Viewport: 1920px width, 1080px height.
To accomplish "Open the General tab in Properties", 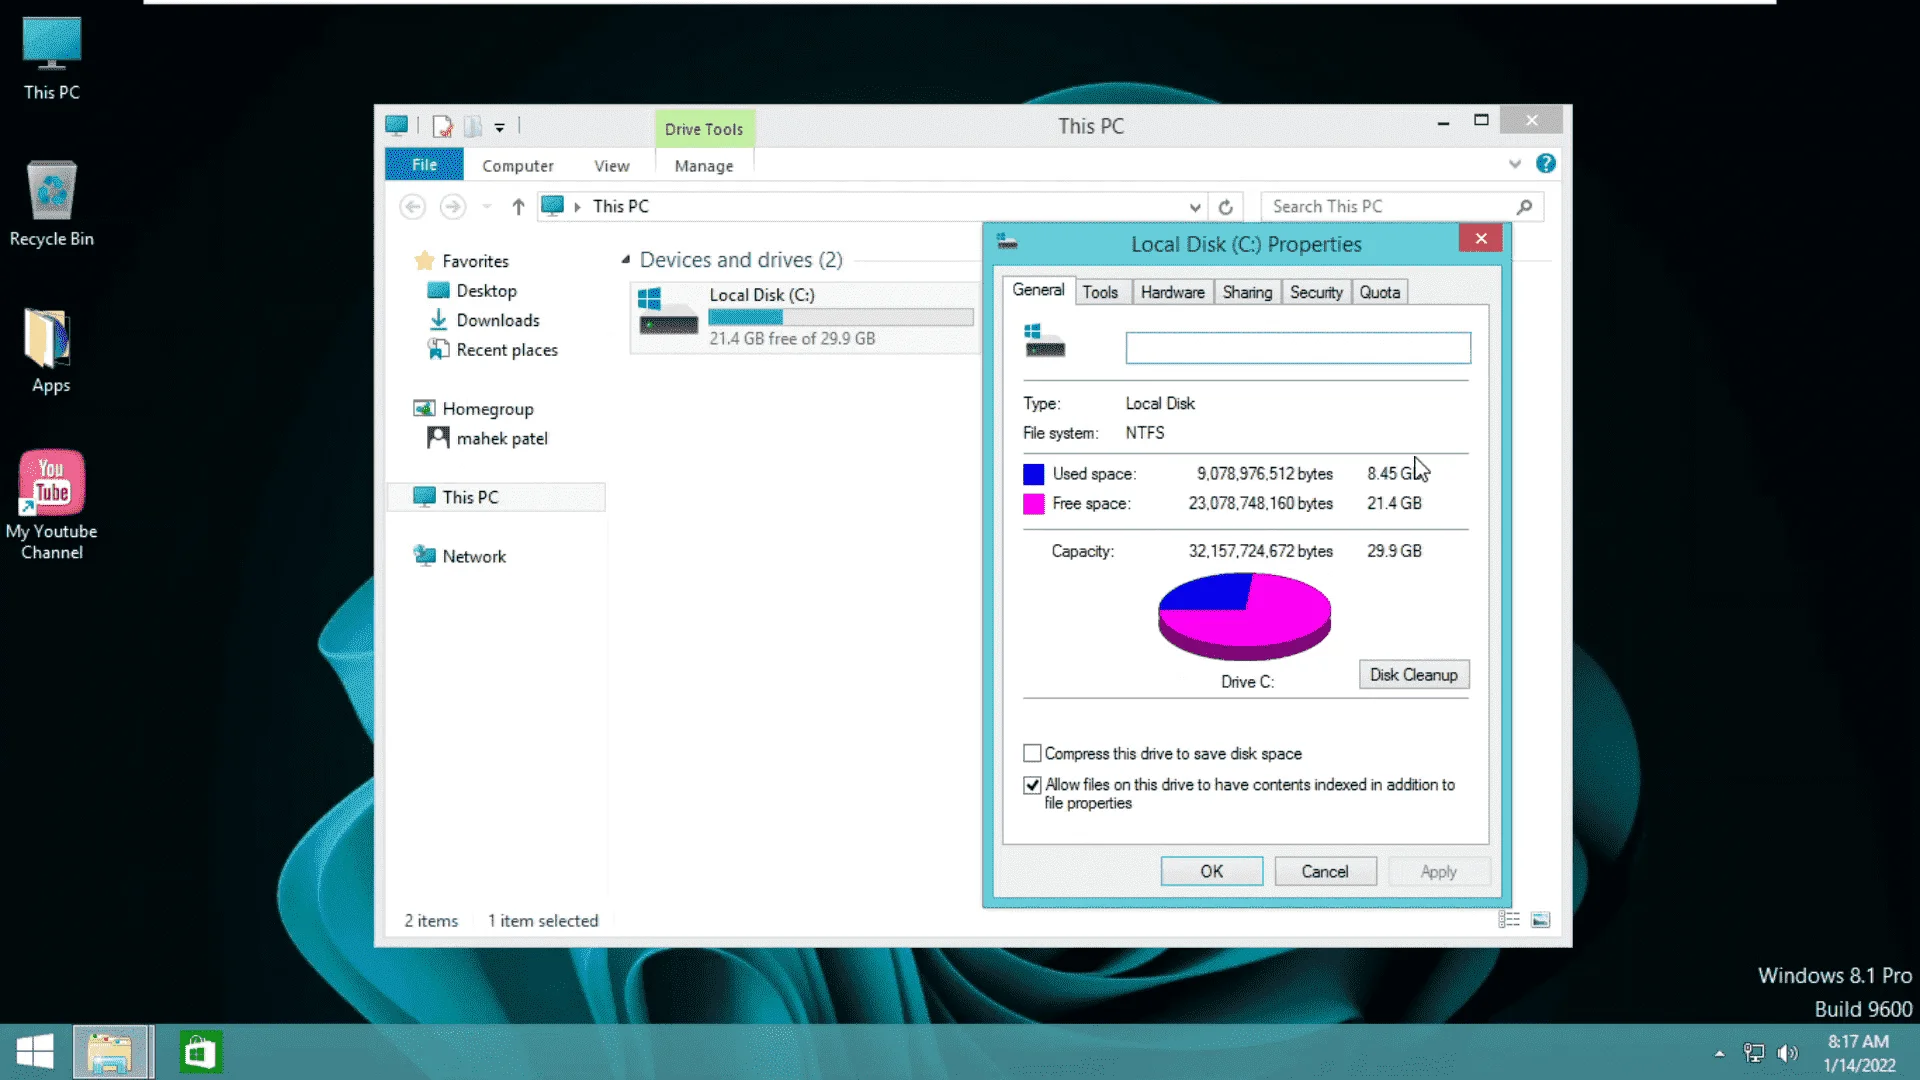I will click(x=1038, y=290).
